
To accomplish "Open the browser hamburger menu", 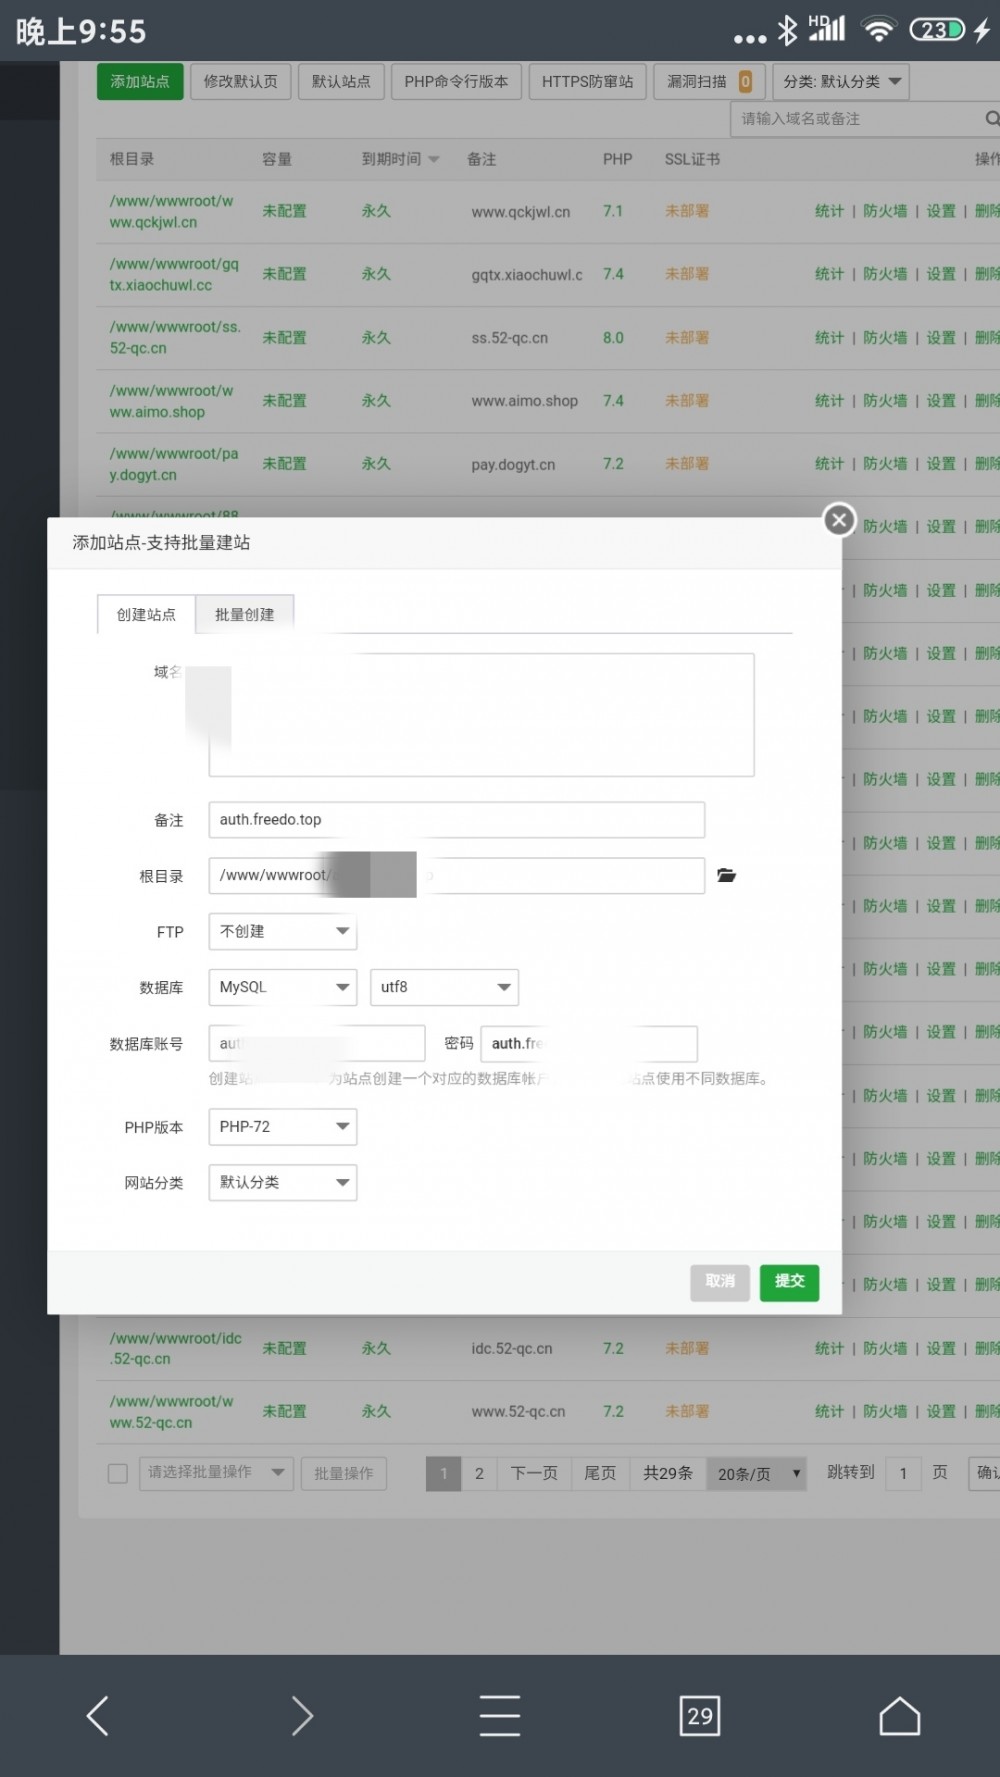I will 500,1716.
